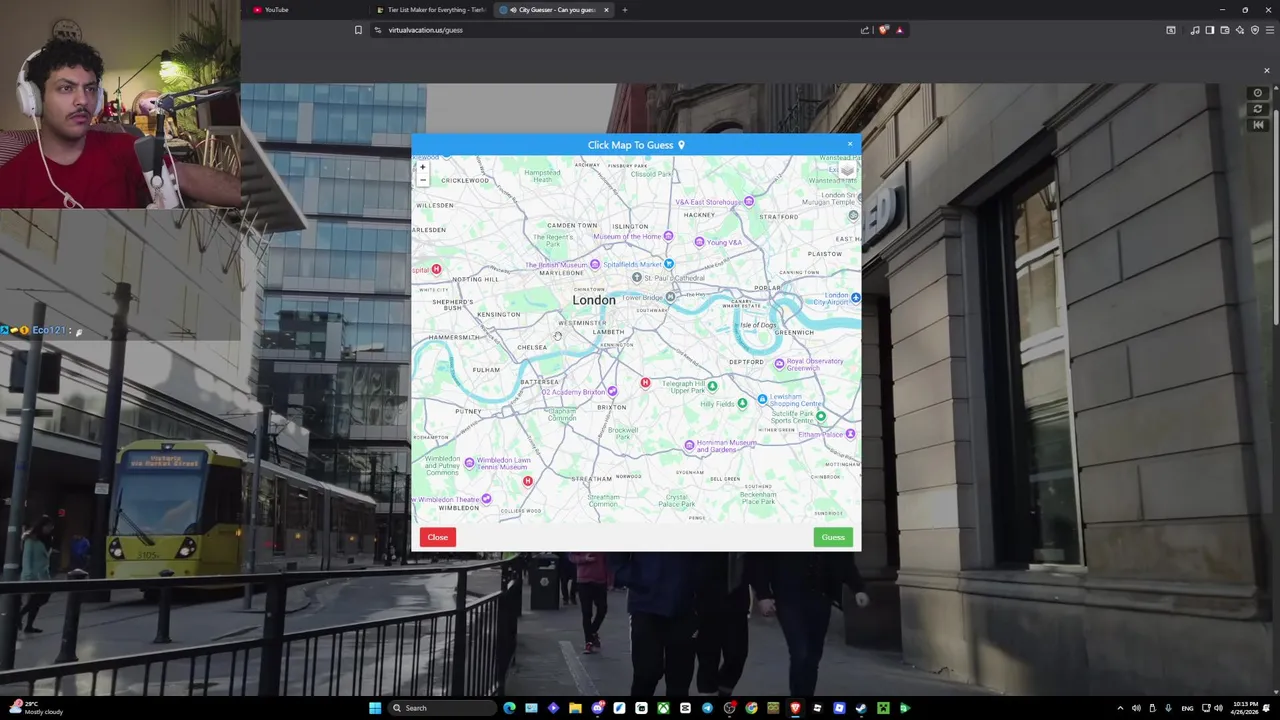Open File Explorer from the taskbar
This screenshot has height=720, width=1280.
point(575,708)
